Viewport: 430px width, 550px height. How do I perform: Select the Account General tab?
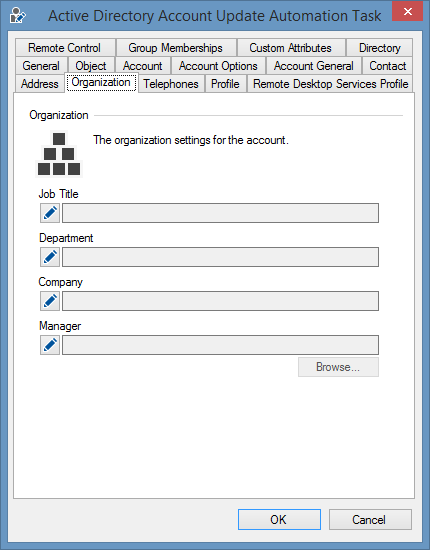click(314, 66)
